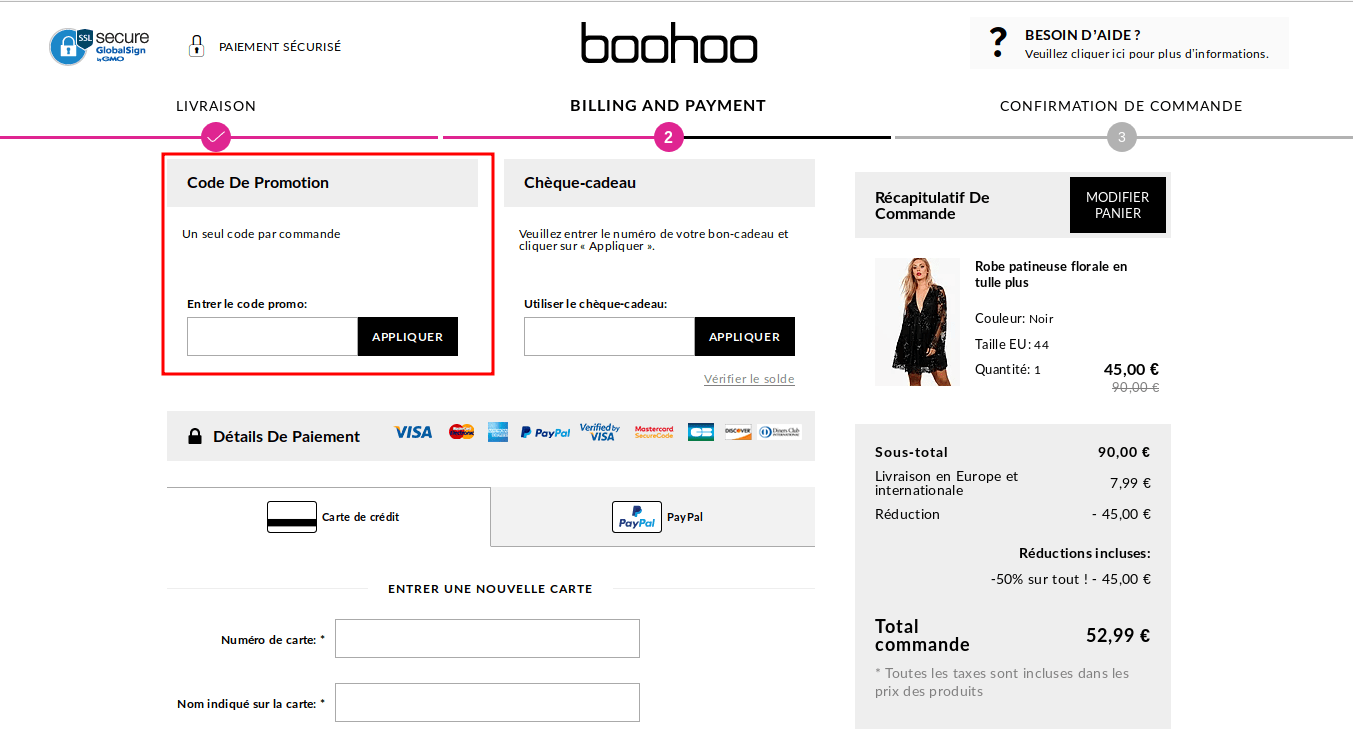
Task: Click the Mastercard Electron payment icon
Action: click(x=460, y=431)
